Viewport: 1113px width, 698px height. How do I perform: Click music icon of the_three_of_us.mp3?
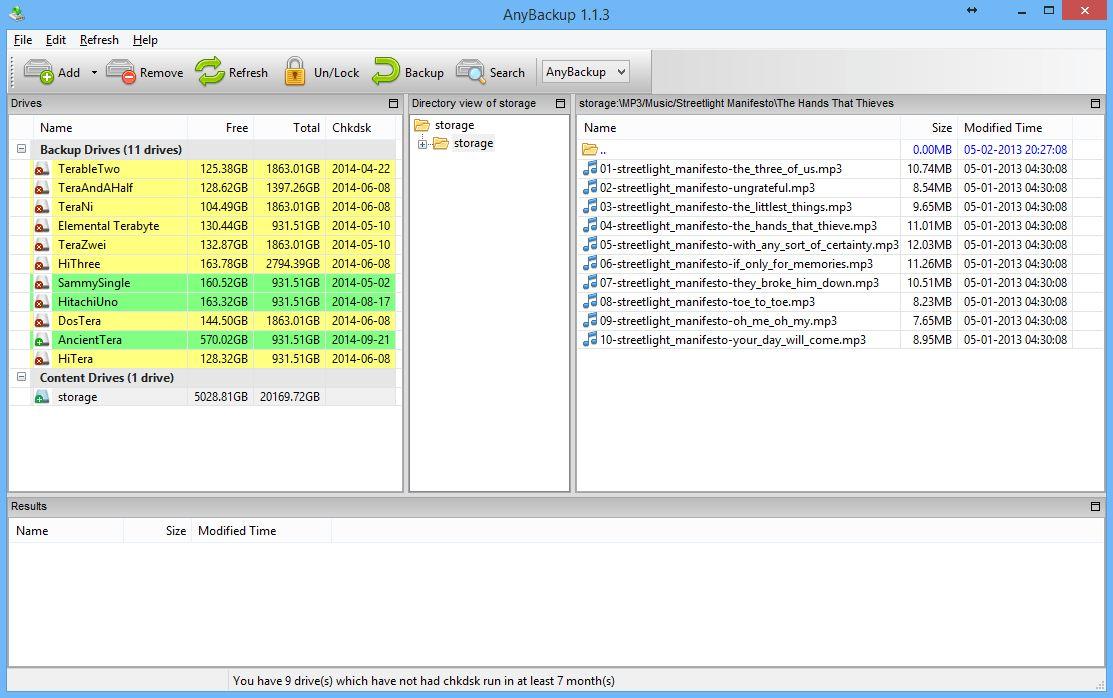[x=590, y=168]
